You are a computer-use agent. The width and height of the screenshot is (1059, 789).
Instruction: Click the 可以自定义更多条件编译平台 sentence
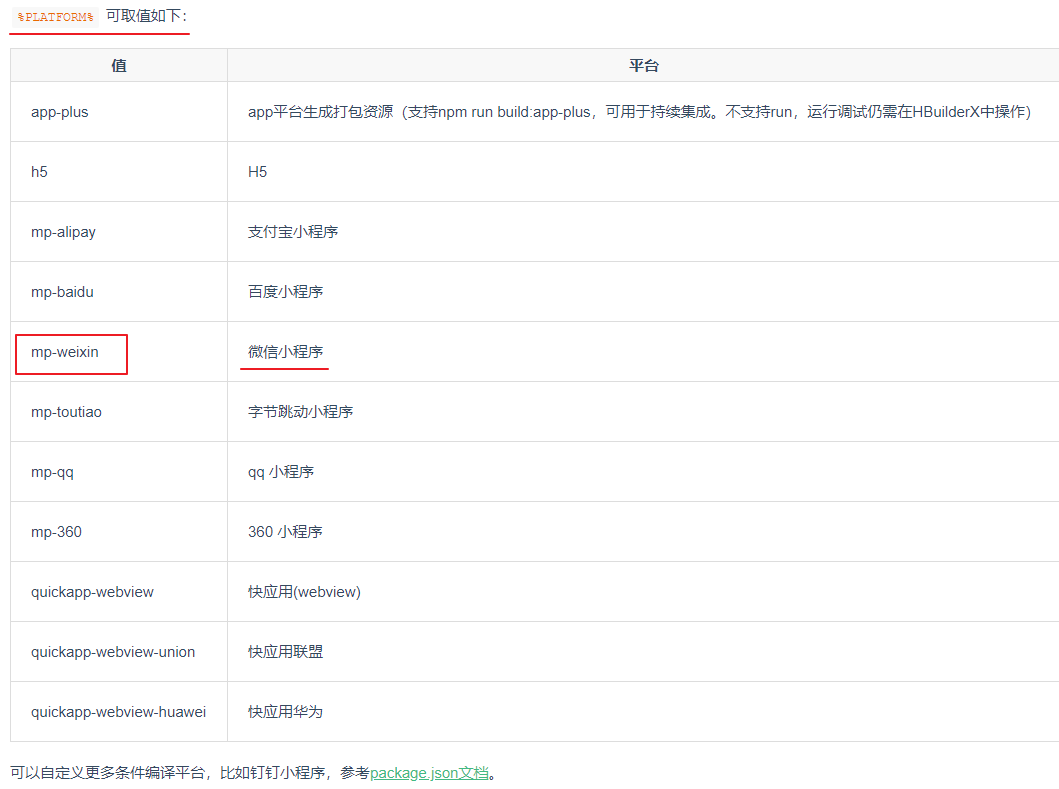coord(253,773)
